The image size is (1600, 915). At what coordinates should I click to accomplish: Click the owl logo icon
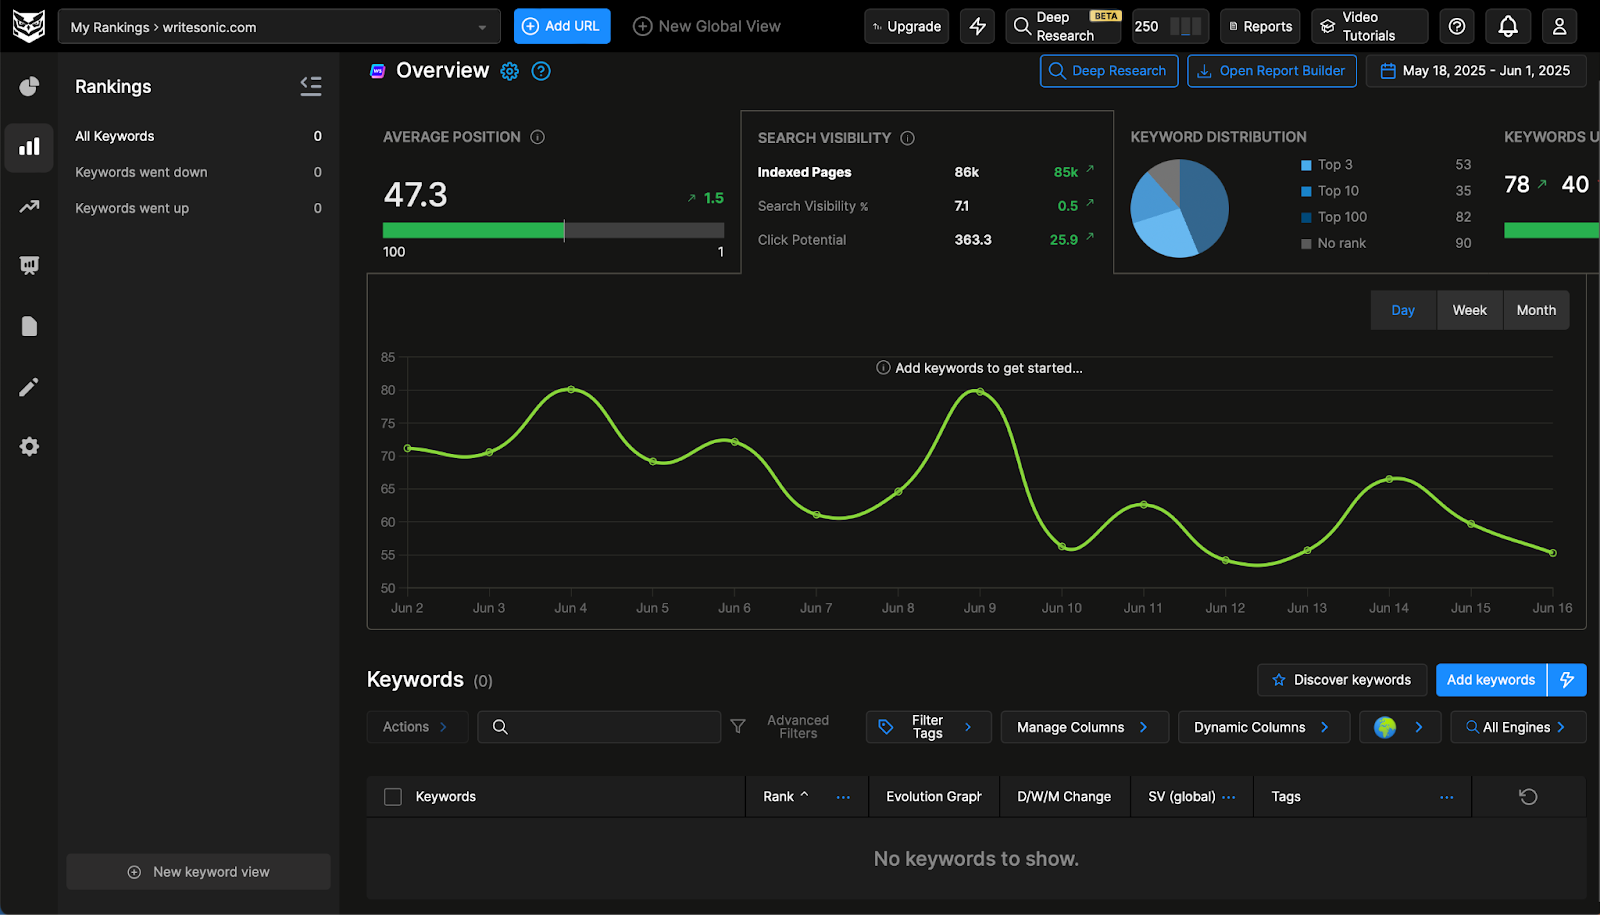[x=28, y=26]
